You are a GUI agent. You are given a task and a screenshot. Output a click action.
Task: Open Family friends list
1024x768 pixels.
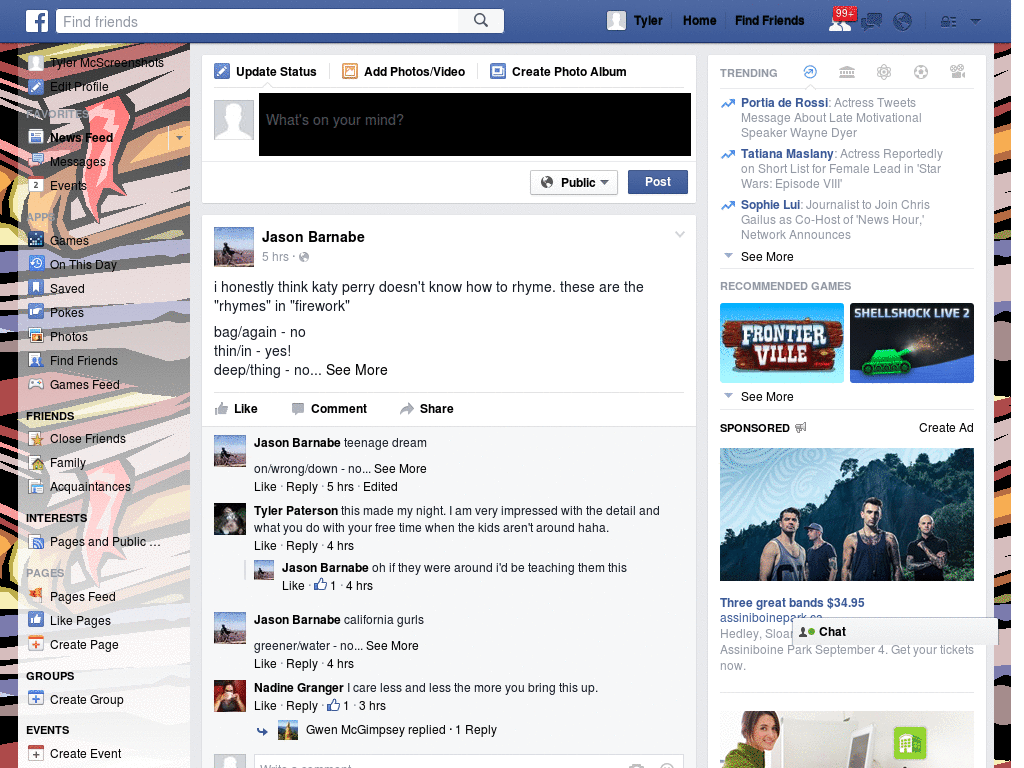[68, 463]
